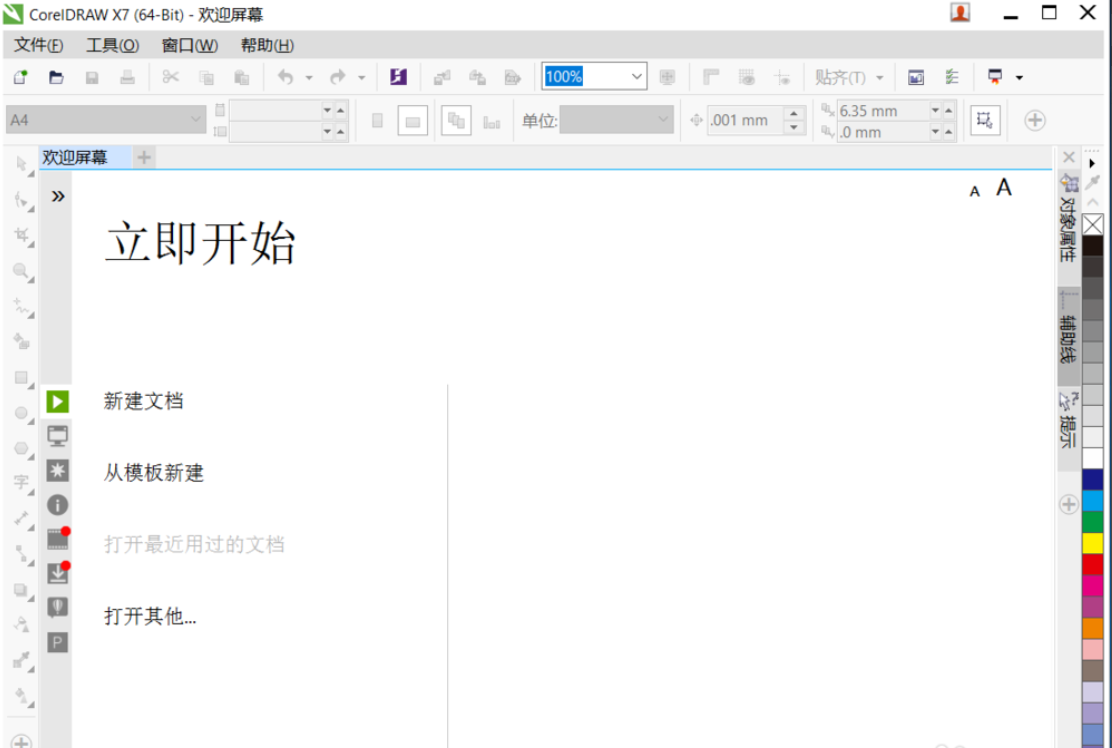Viewport: 1112px width, 748px height.
Task: Click the info circle icon in welcome sidebar
Action: [x=58, y=505]
